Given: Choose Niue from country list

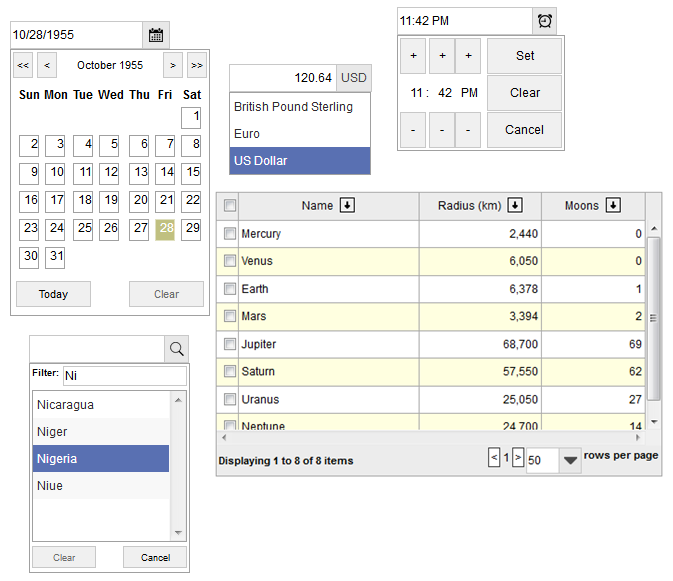Looking at the screenshot, I should coord(101,486).
